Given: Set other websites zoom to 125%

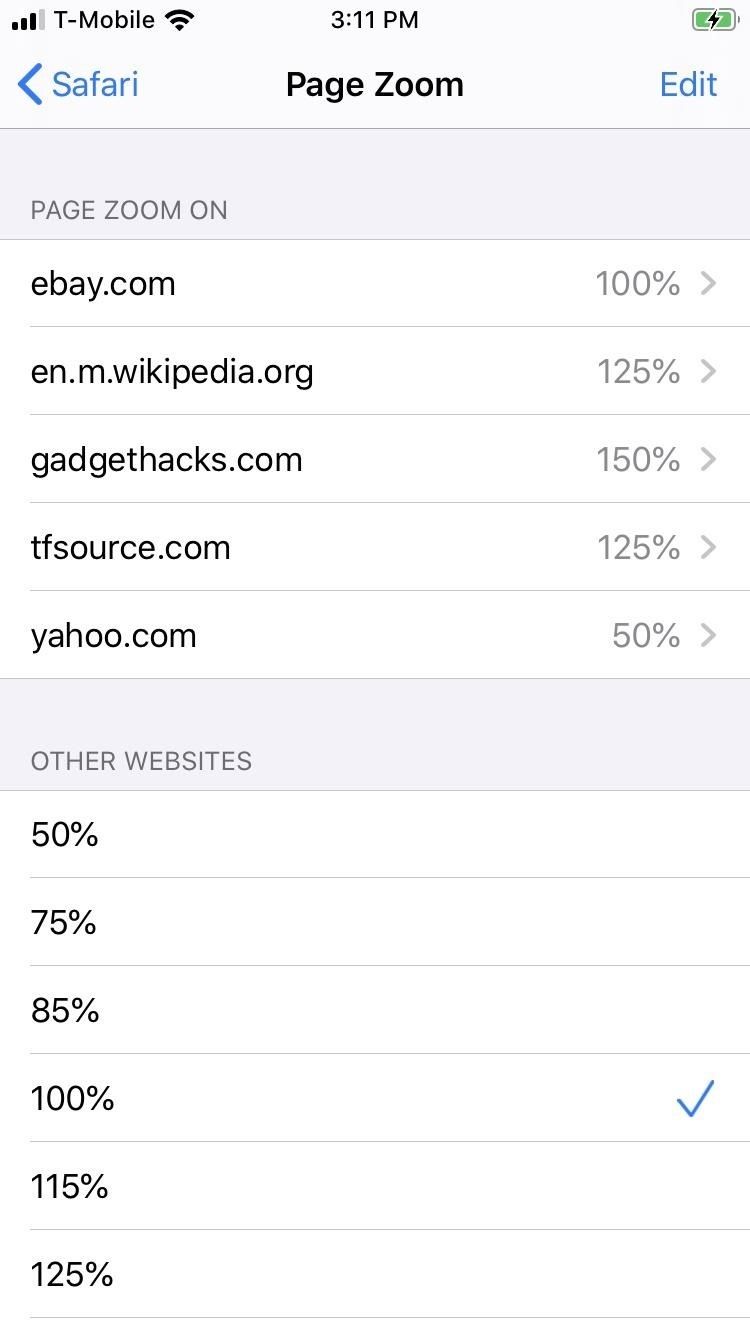Looking at the screenshot, I should 375,1275.
